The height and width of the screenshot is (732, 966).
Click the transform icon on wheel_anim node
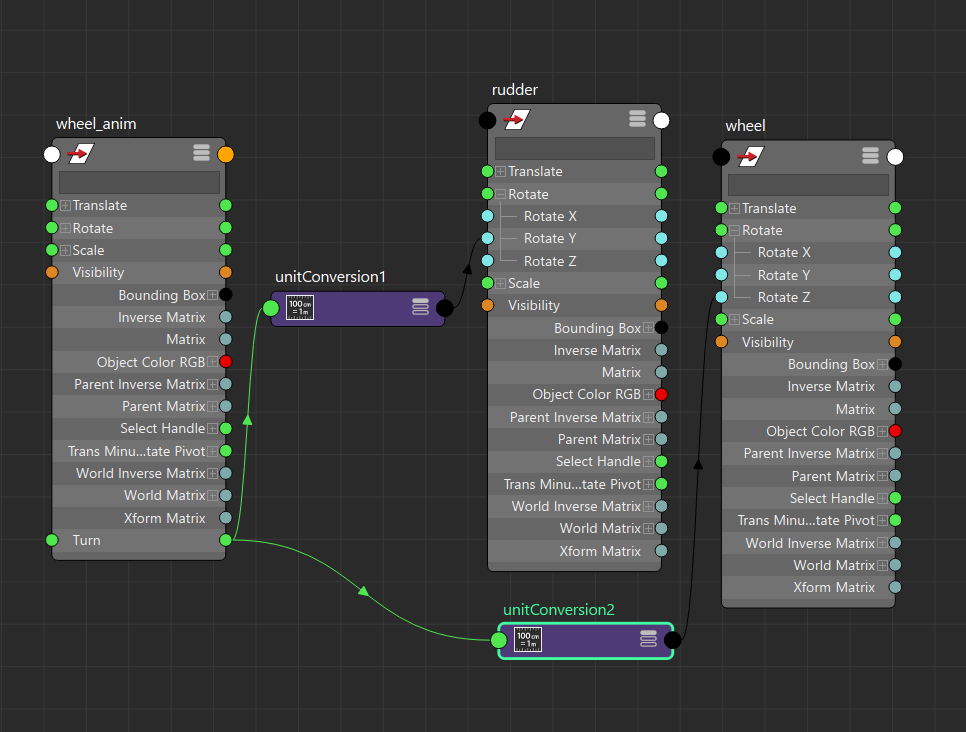(x=80, y=154)
